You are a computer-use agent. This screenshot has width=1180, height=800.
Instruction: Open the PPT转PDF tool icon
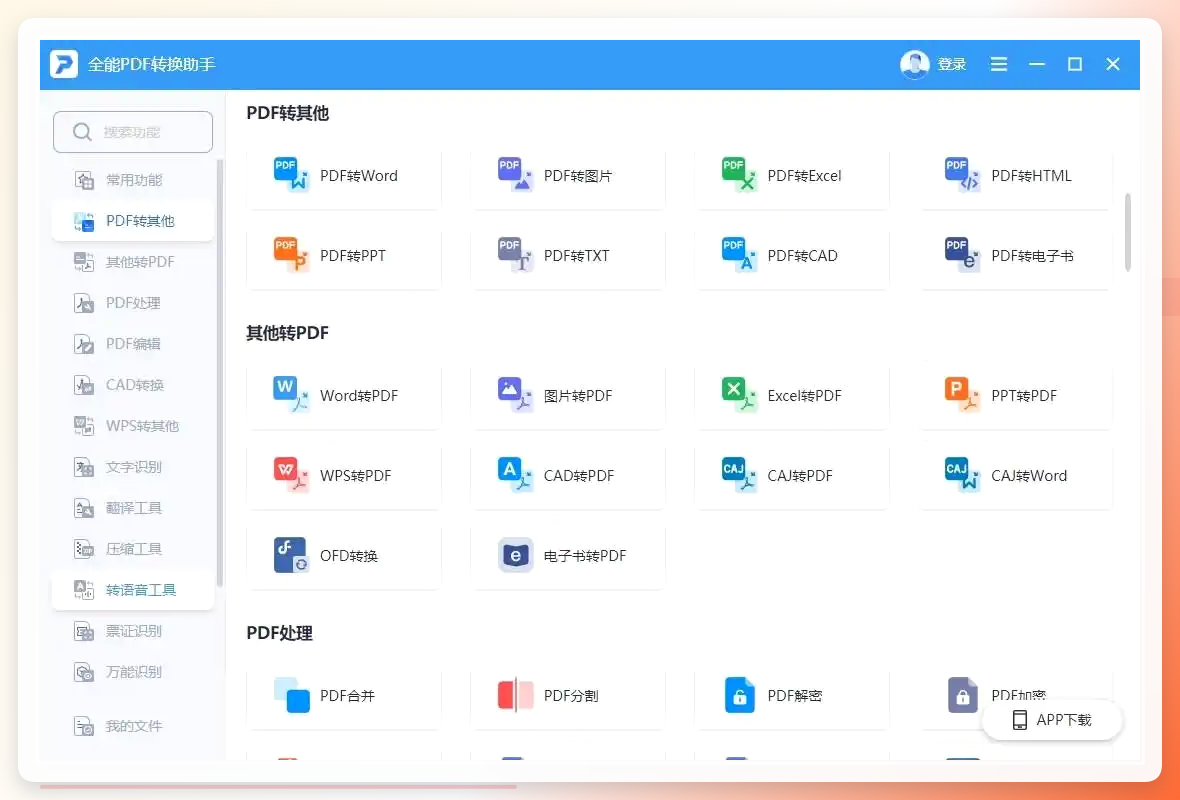[x=963, y=394]
